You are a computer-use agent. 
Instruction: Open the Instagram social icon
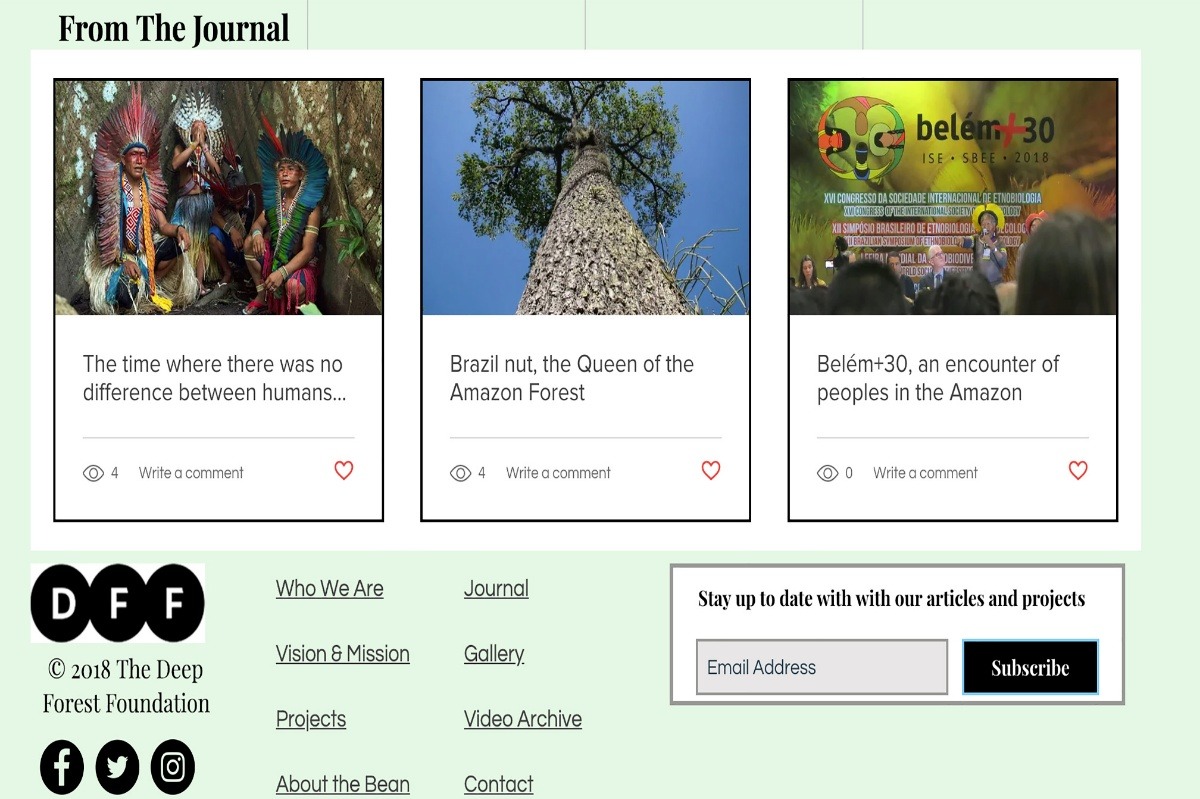coord(173,767)
